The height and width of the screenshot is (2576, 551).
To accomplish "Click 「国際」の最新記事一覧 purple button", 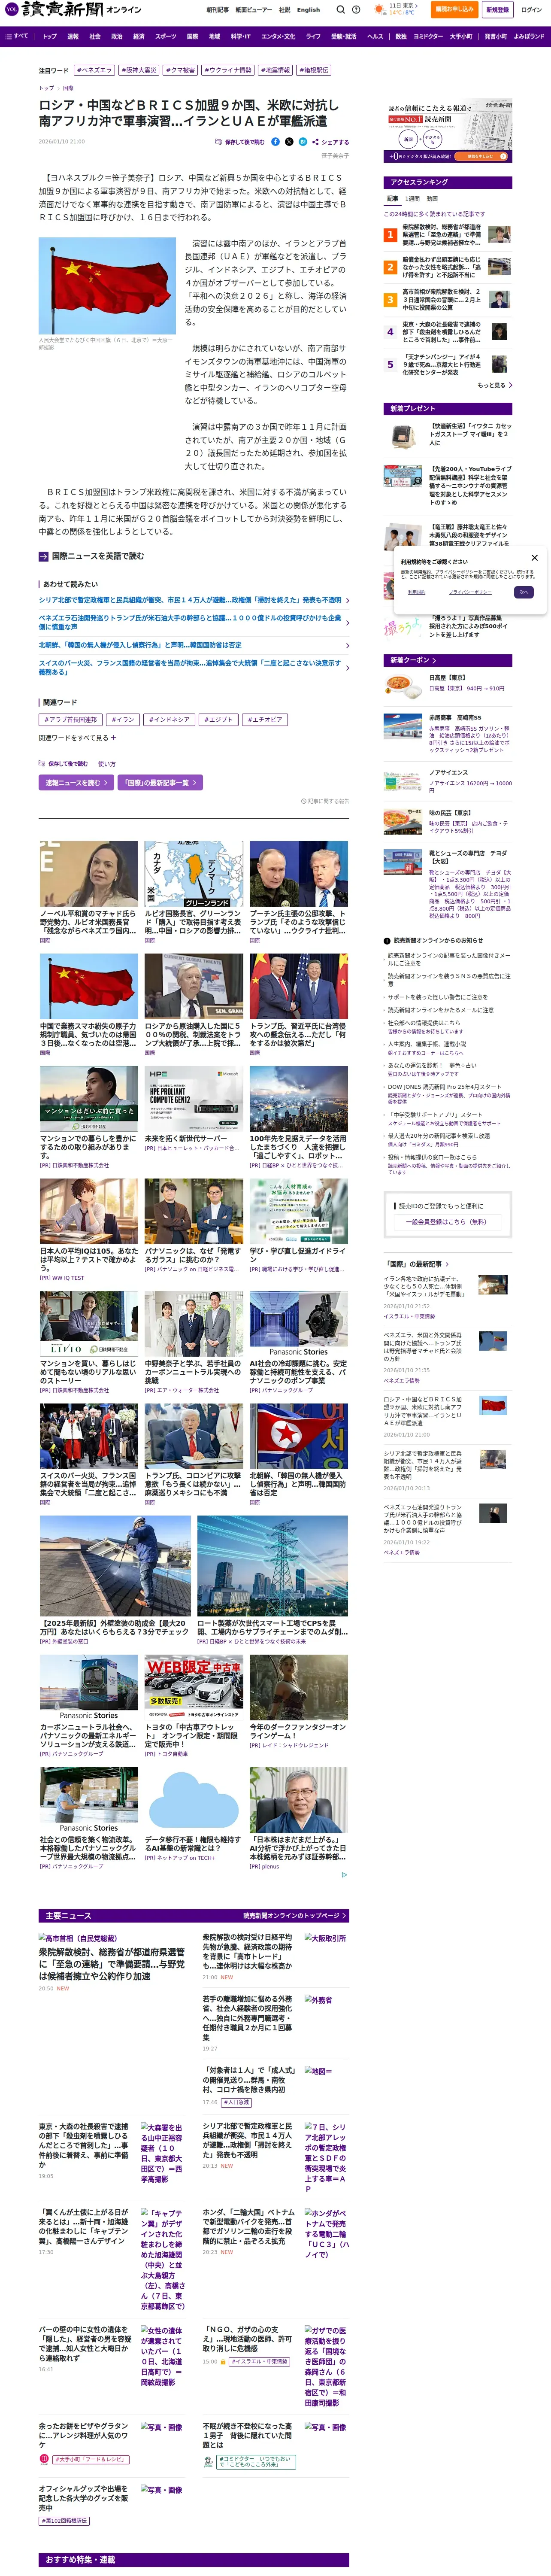I will pos(160,783).
